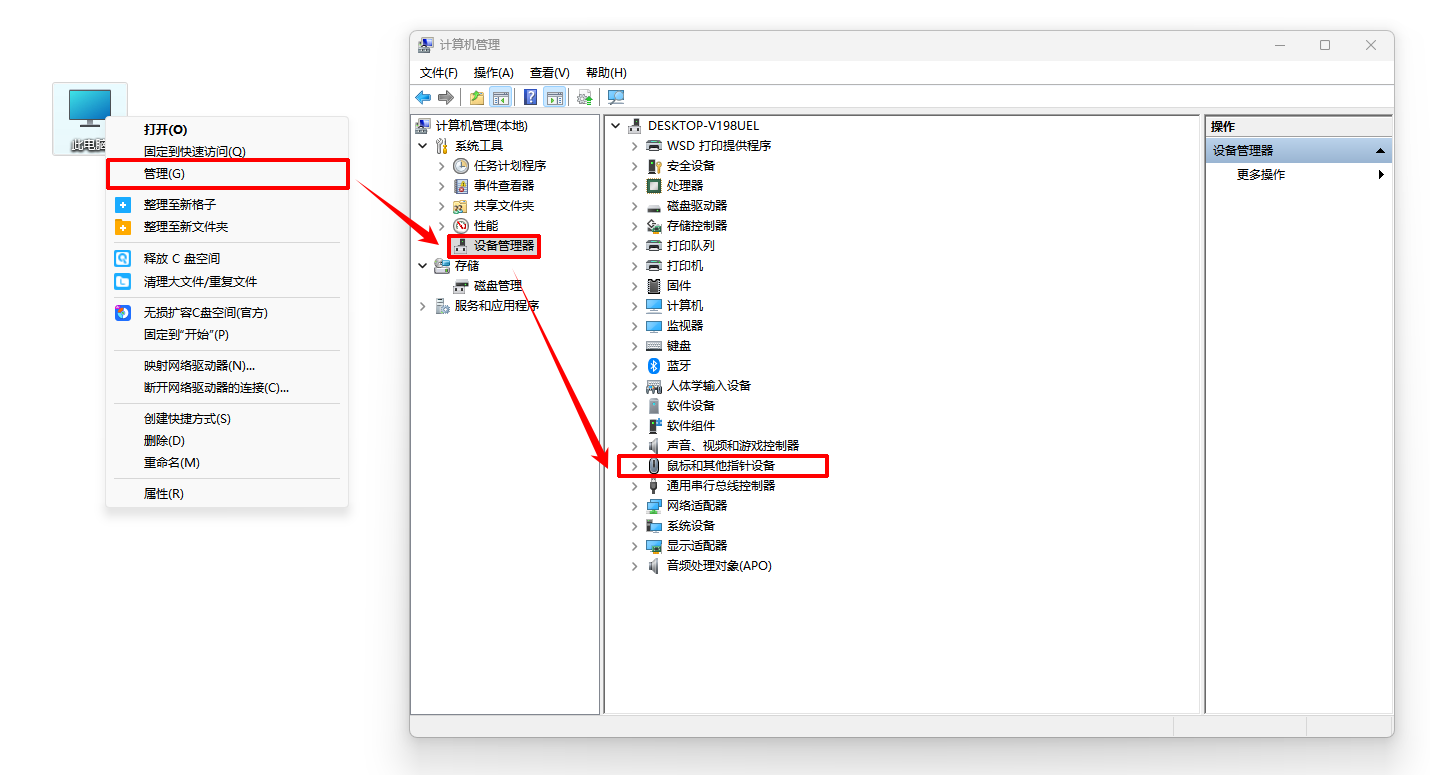Click the 磁盘管理 icon in console tree
Screen dimensions: 1430x775
(x=461, y=285)
